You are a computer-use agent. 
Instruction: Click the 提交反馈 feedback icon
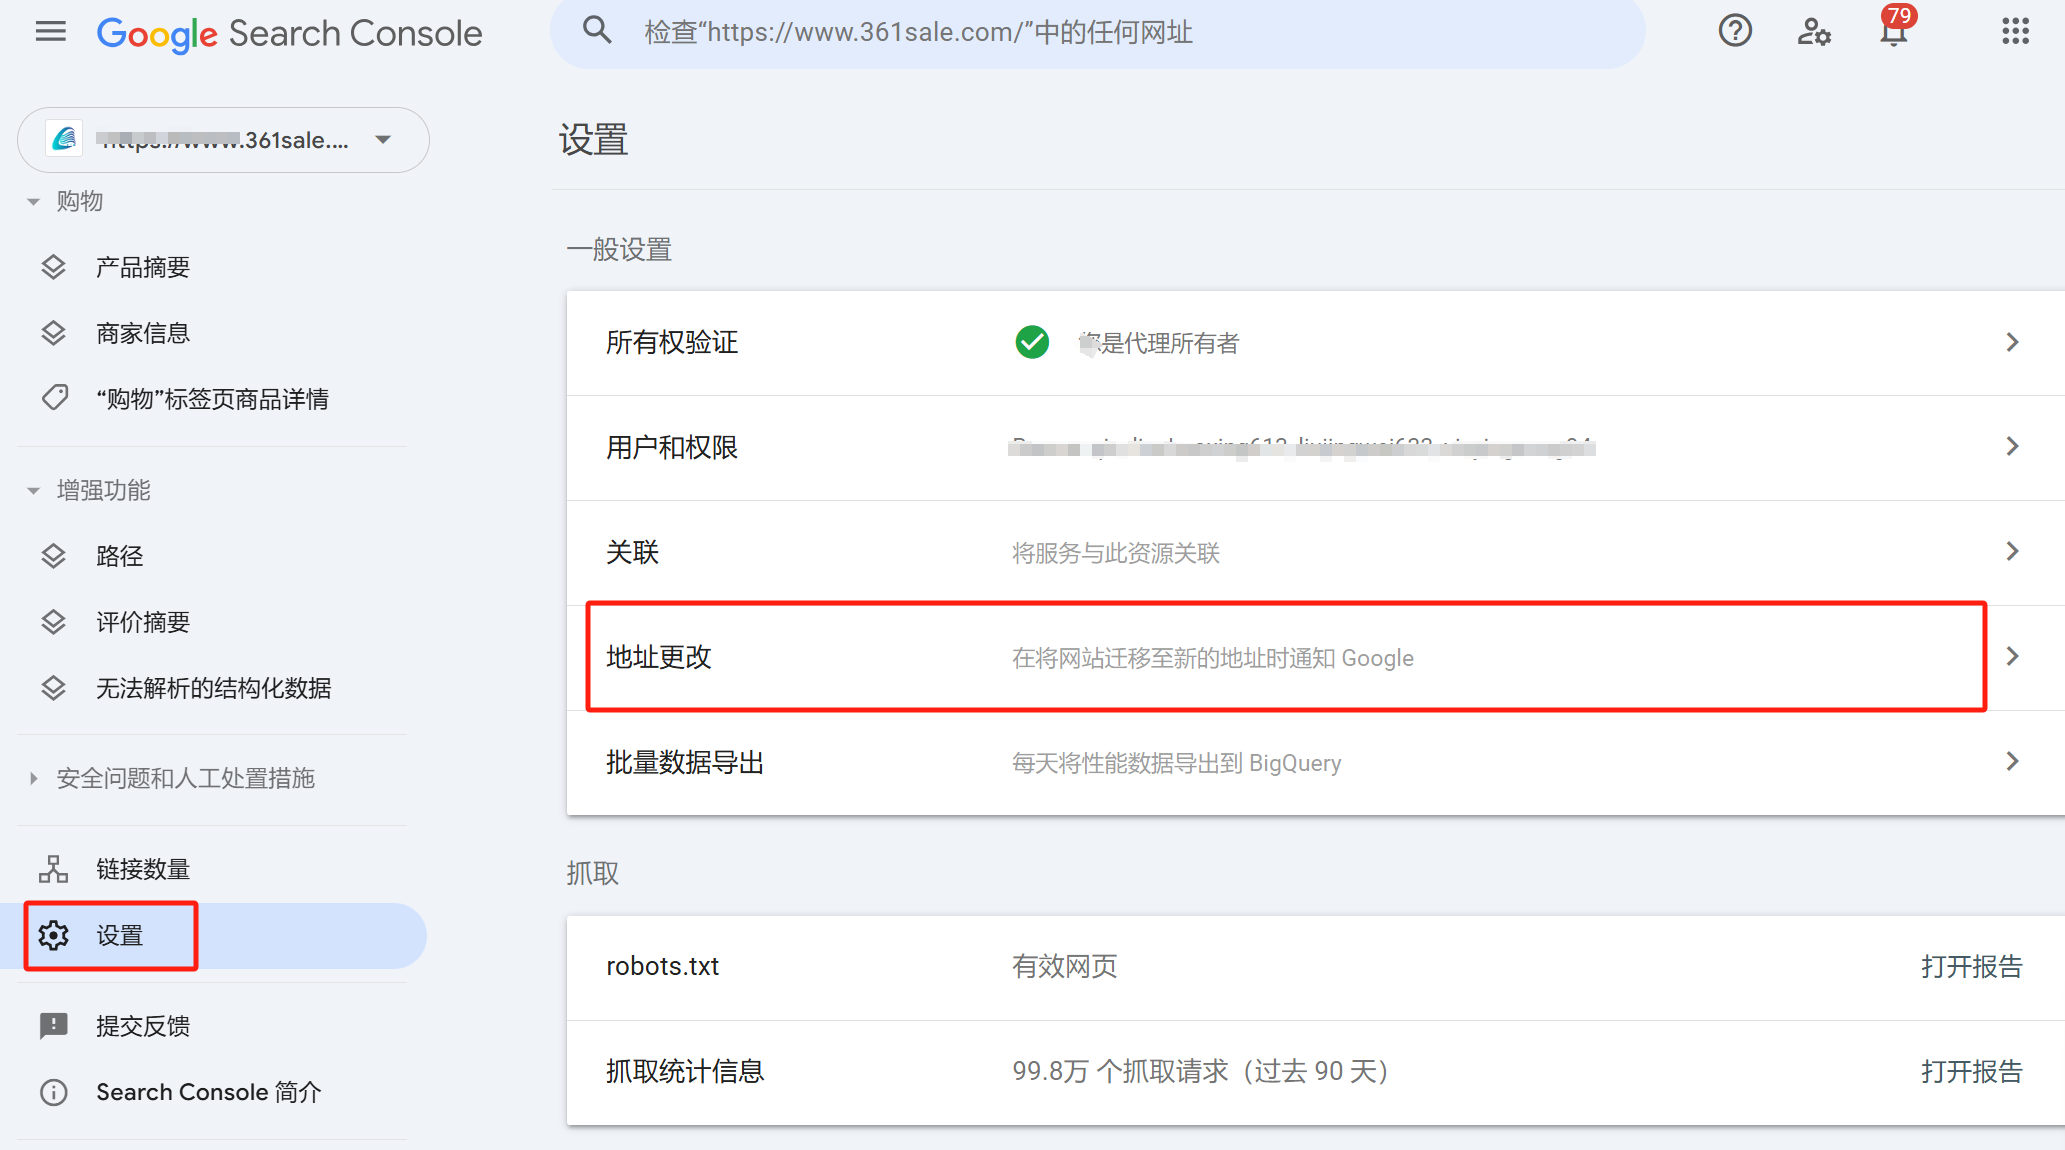(53, 1025)
